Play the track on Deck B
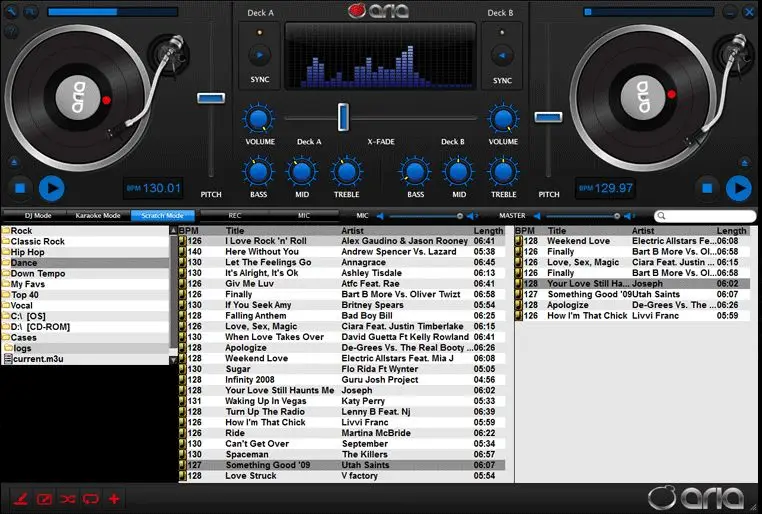Image resolution: width=762 pixels, height=514 pixels. pos(739,188)
